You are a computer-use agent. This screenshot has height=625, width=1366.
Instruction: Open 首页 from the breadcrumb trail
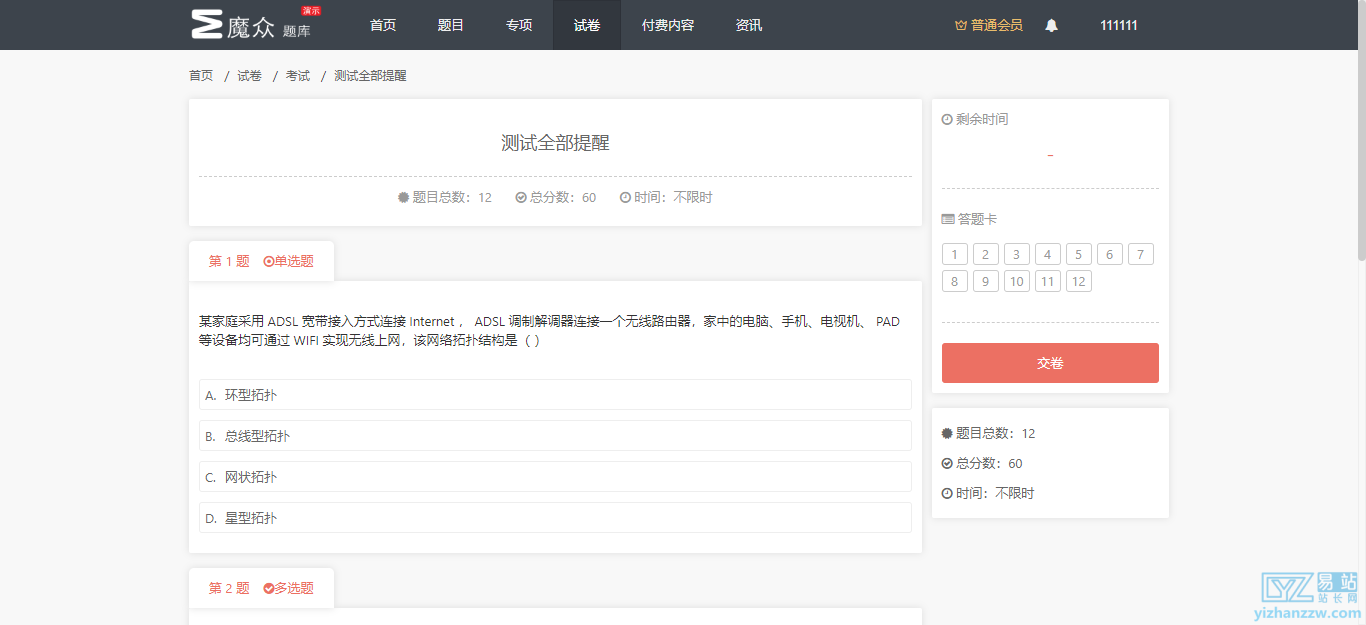click(x=200, y=75)
